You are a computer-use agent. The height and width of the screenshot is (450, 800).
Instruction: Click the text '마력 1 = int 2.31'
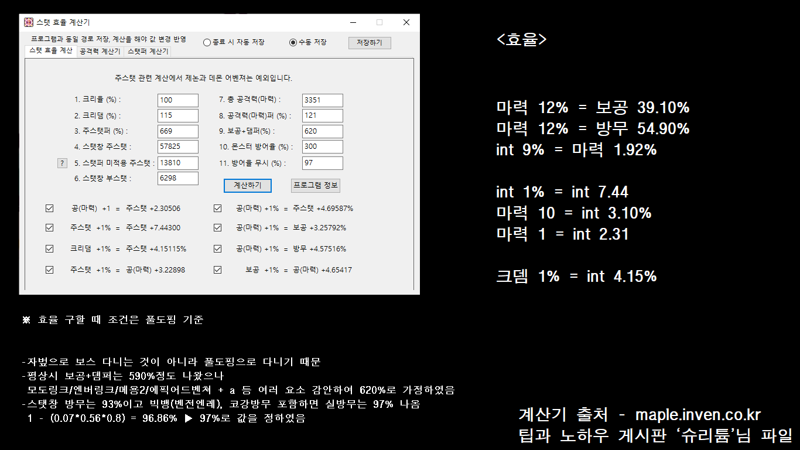[x=562, y=235]
